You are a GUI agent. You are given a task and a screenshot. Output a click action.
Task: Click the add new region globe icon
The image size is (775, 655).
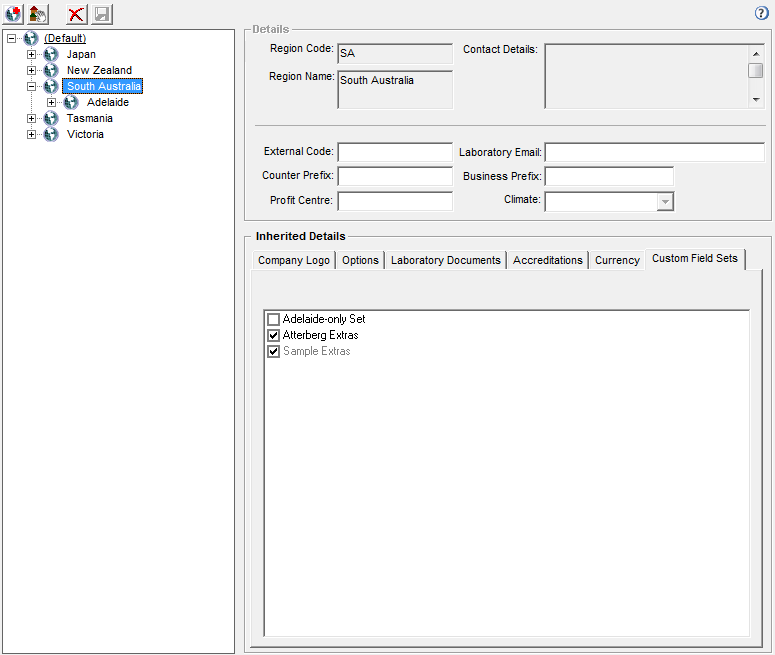(x=14, y=14)
